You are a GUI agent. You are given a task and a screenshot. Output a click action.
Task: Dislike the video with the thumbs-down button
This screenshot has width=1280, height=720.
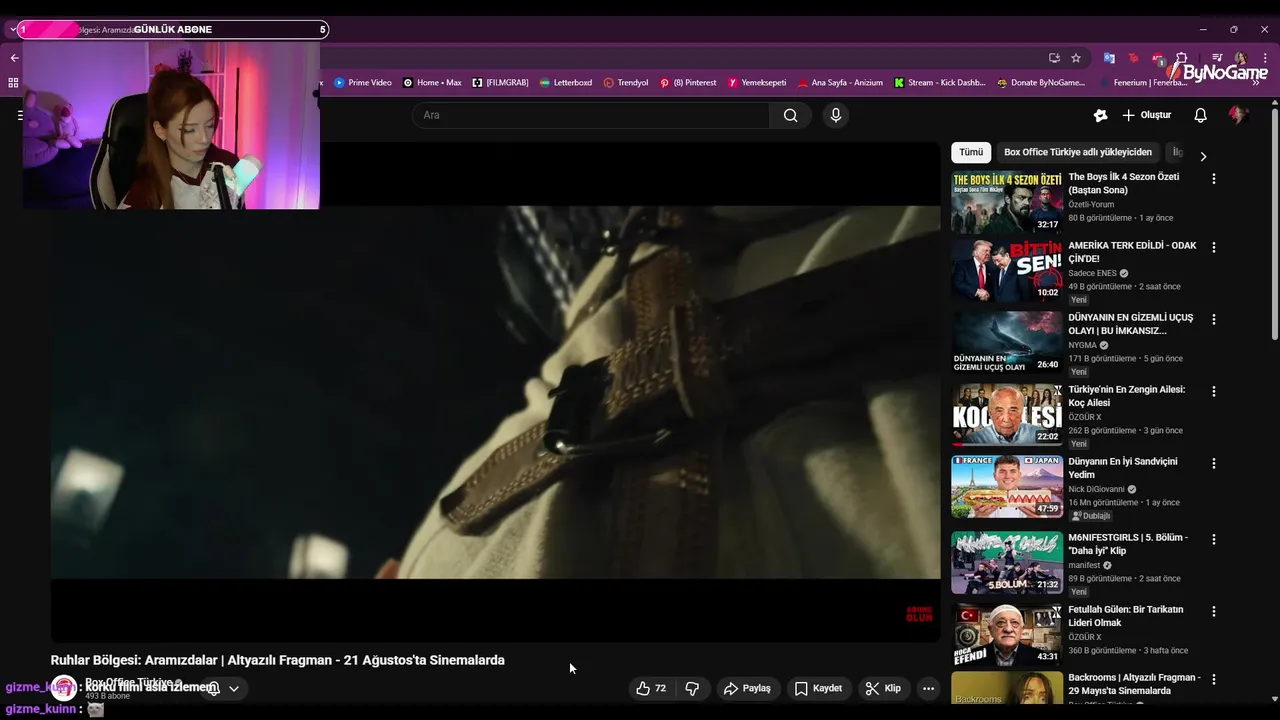[692, 688]
